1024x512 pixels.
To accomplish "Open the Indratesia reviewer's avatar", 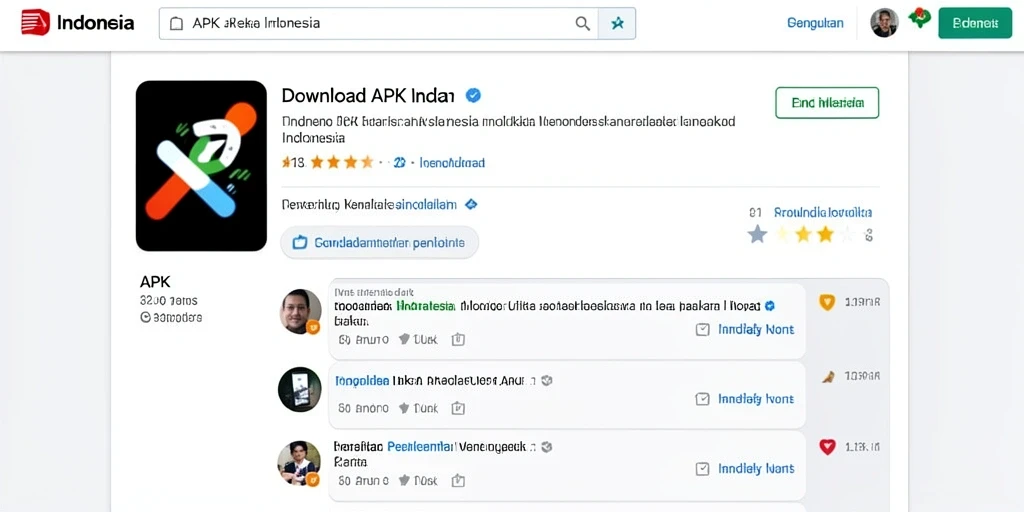I will 300,312.
